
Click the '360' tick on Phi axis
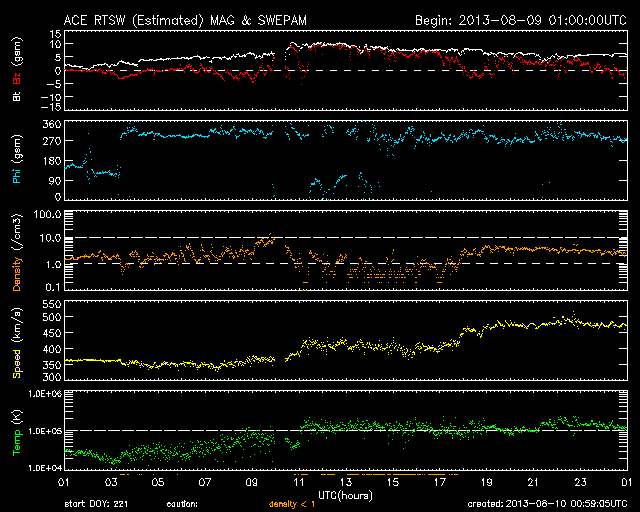[x=52, y=124]
